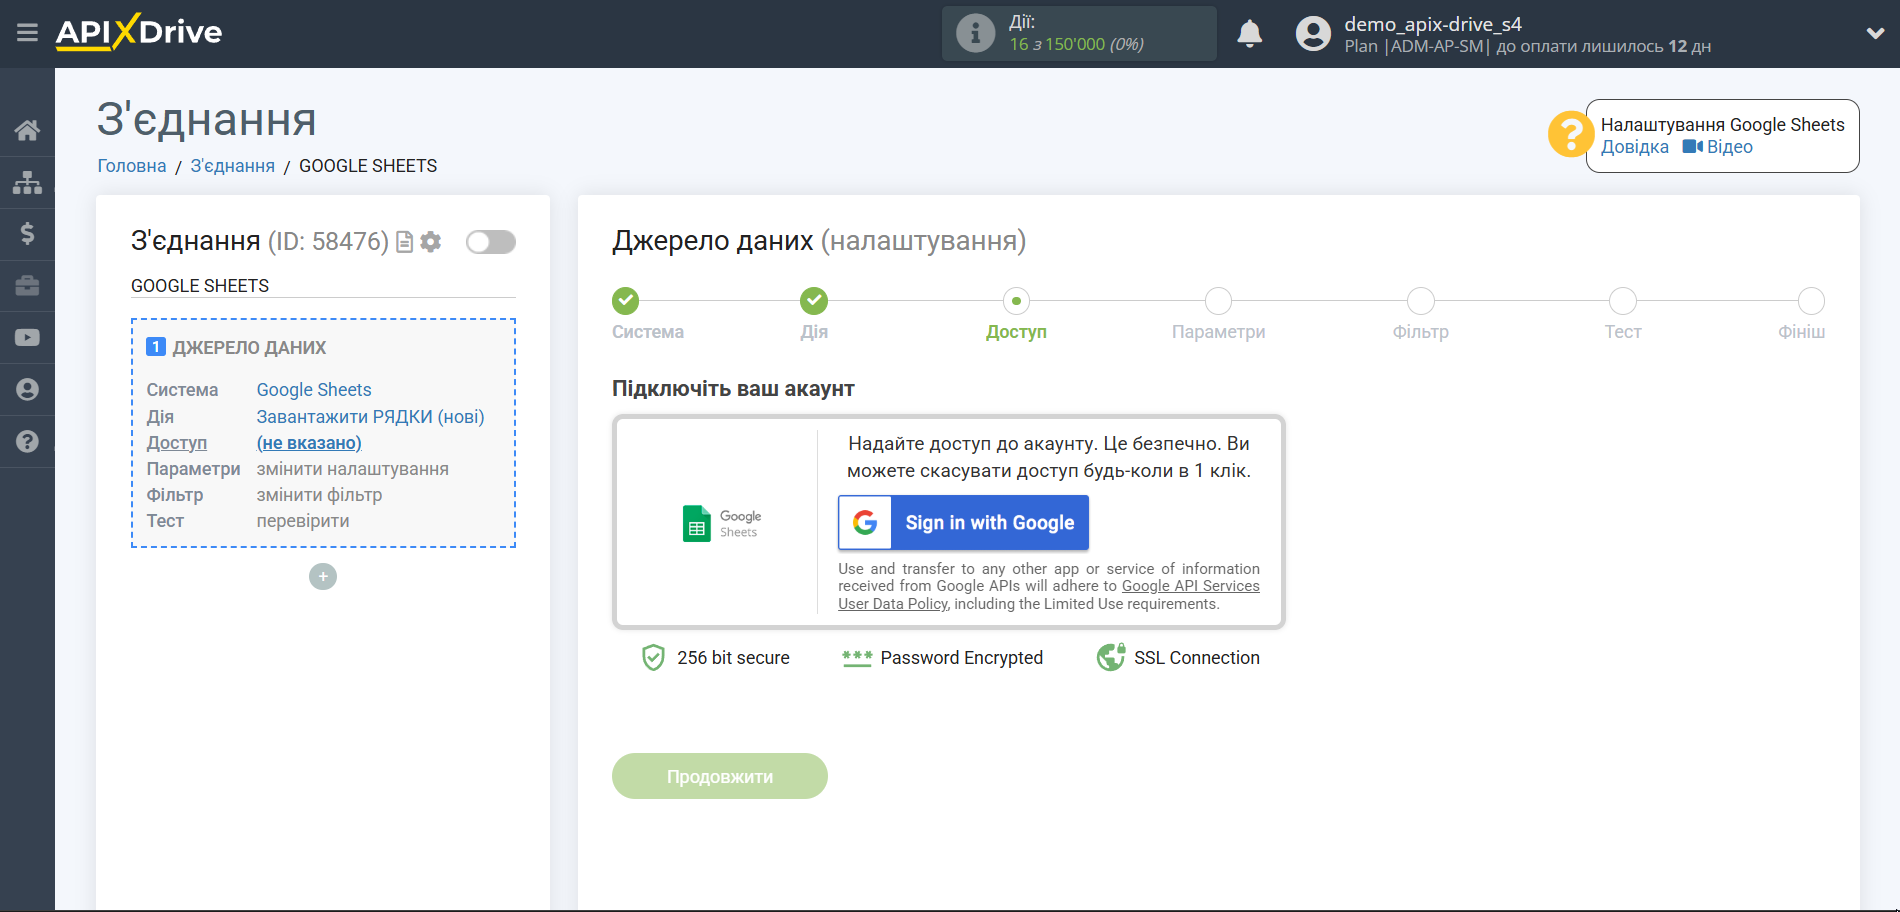Open the YouTube icon in sidebar
Screen dimensions: 1900x912
tap(27, 337)
